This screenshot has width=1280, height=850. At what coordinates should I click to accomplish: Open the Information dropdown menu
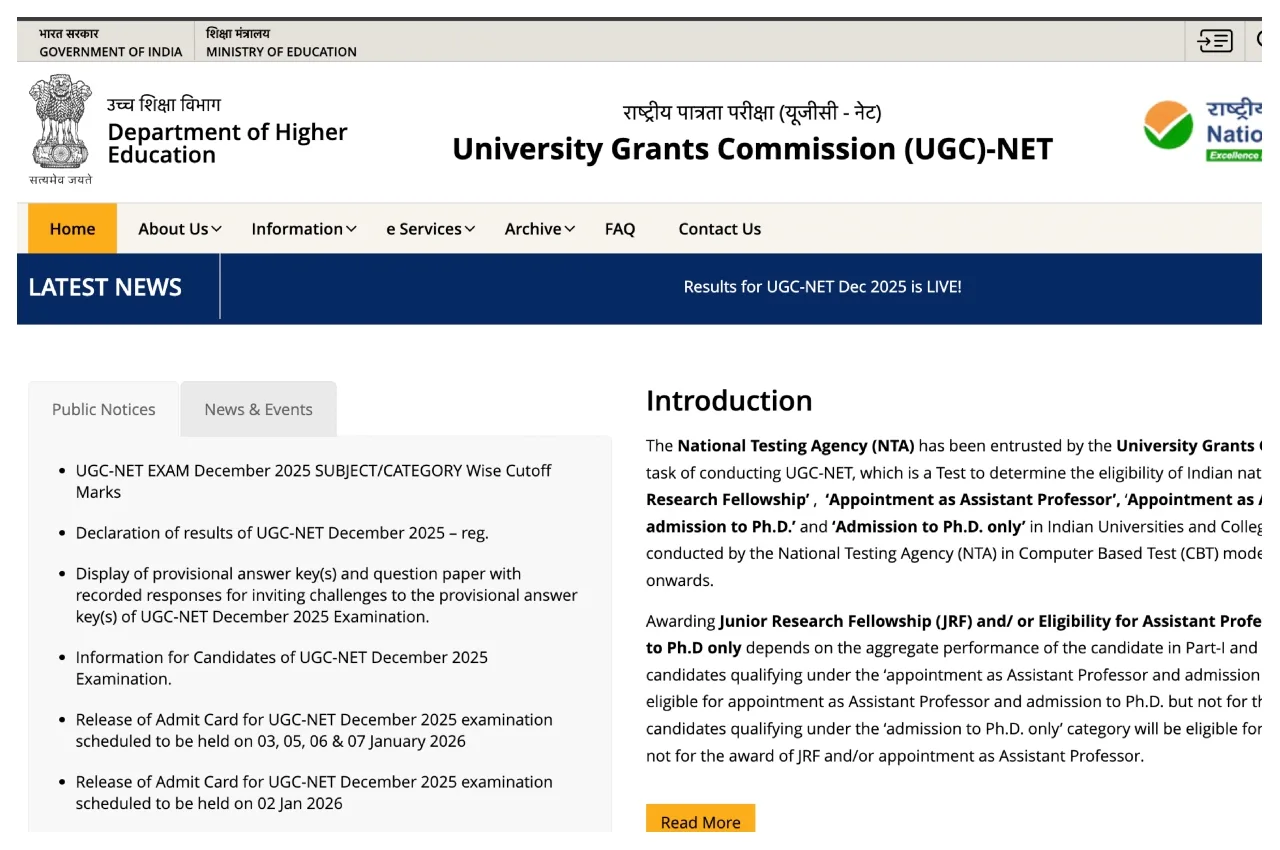(x=304, y=229)
